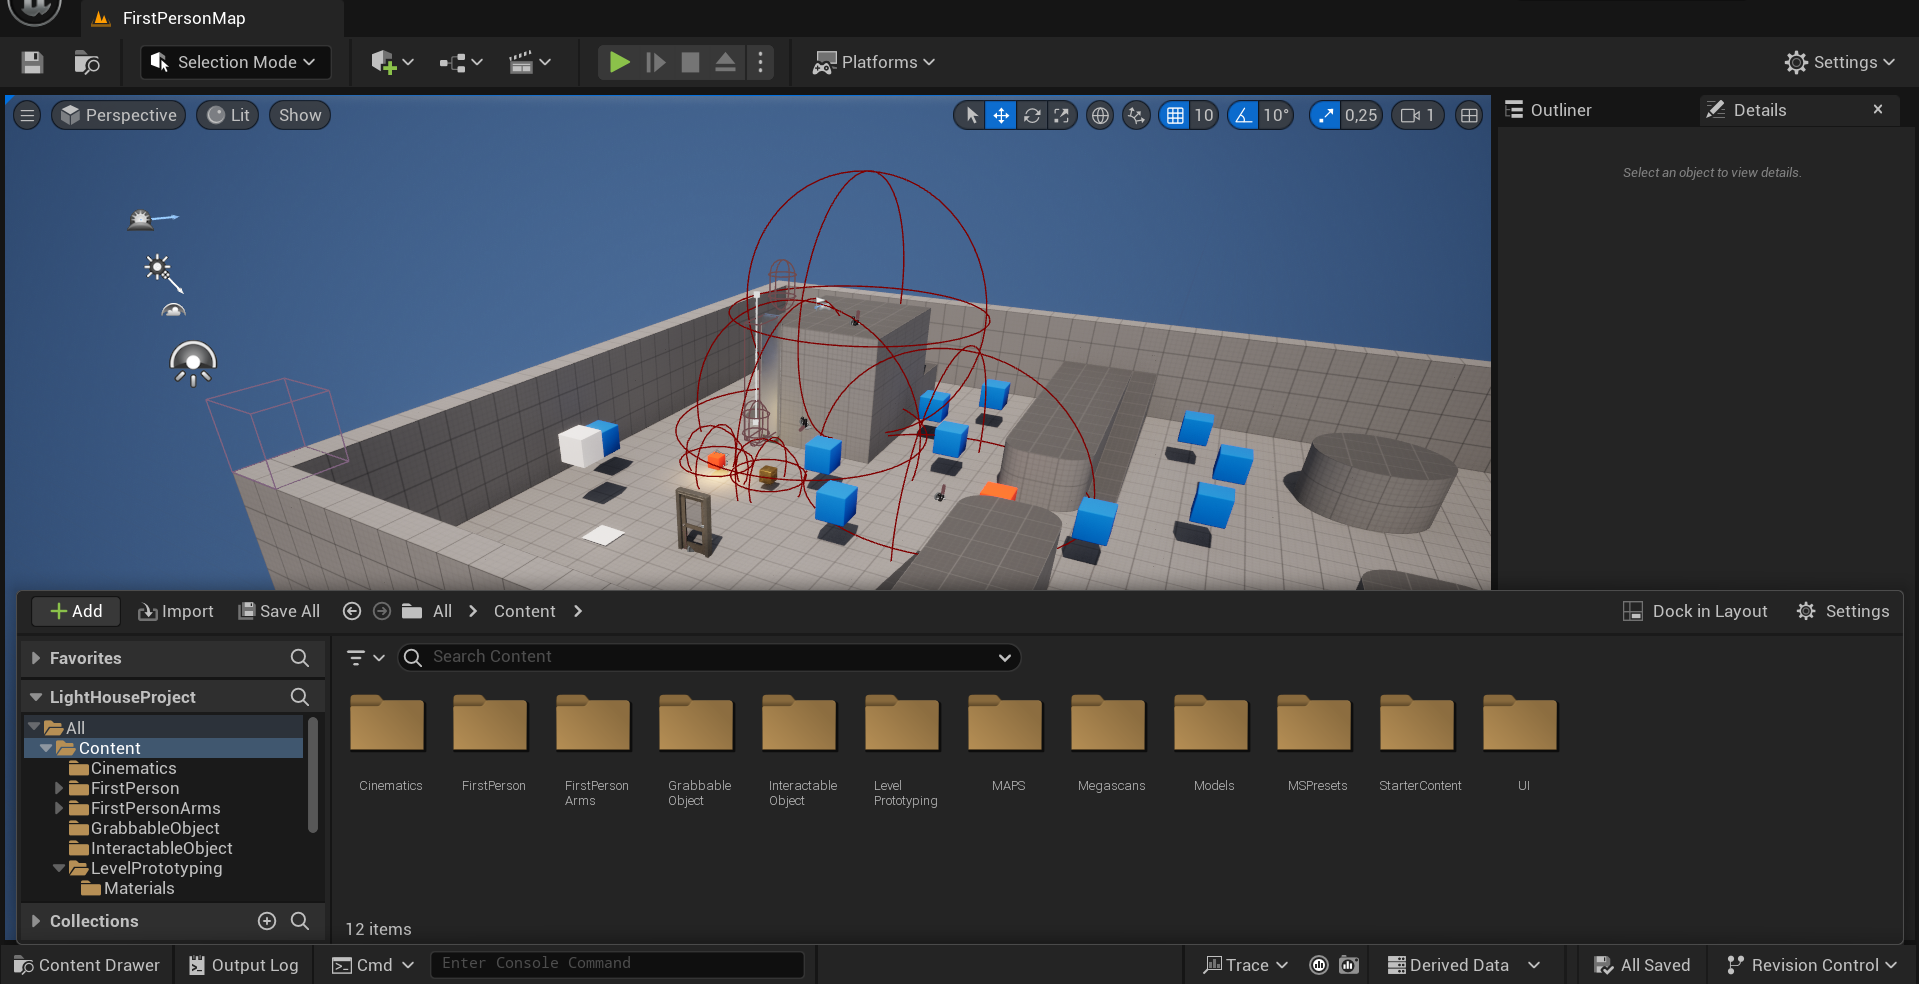Toggle rotation angle snapping
Screen dimensions: 1919x984
click(x=1243, y=116)
